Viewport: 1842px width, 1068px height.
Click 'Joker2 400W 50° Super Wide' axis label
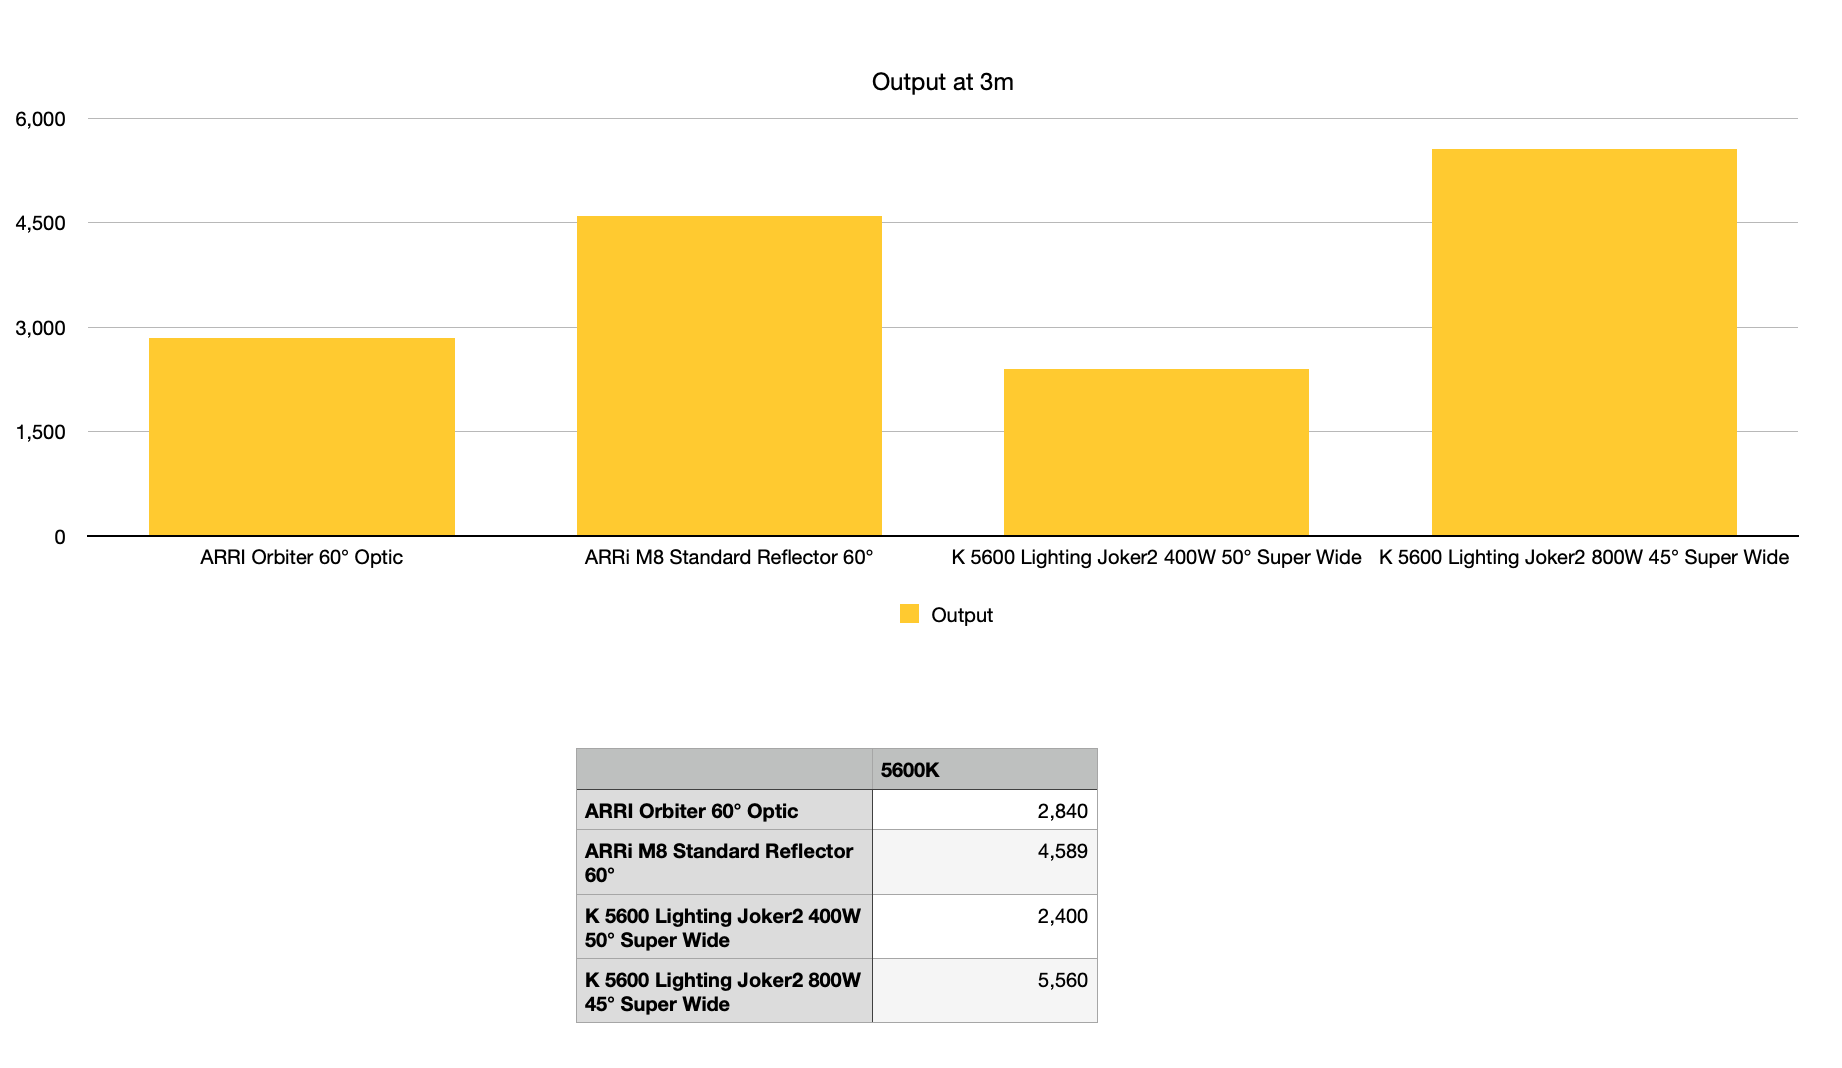(1156, 557)
